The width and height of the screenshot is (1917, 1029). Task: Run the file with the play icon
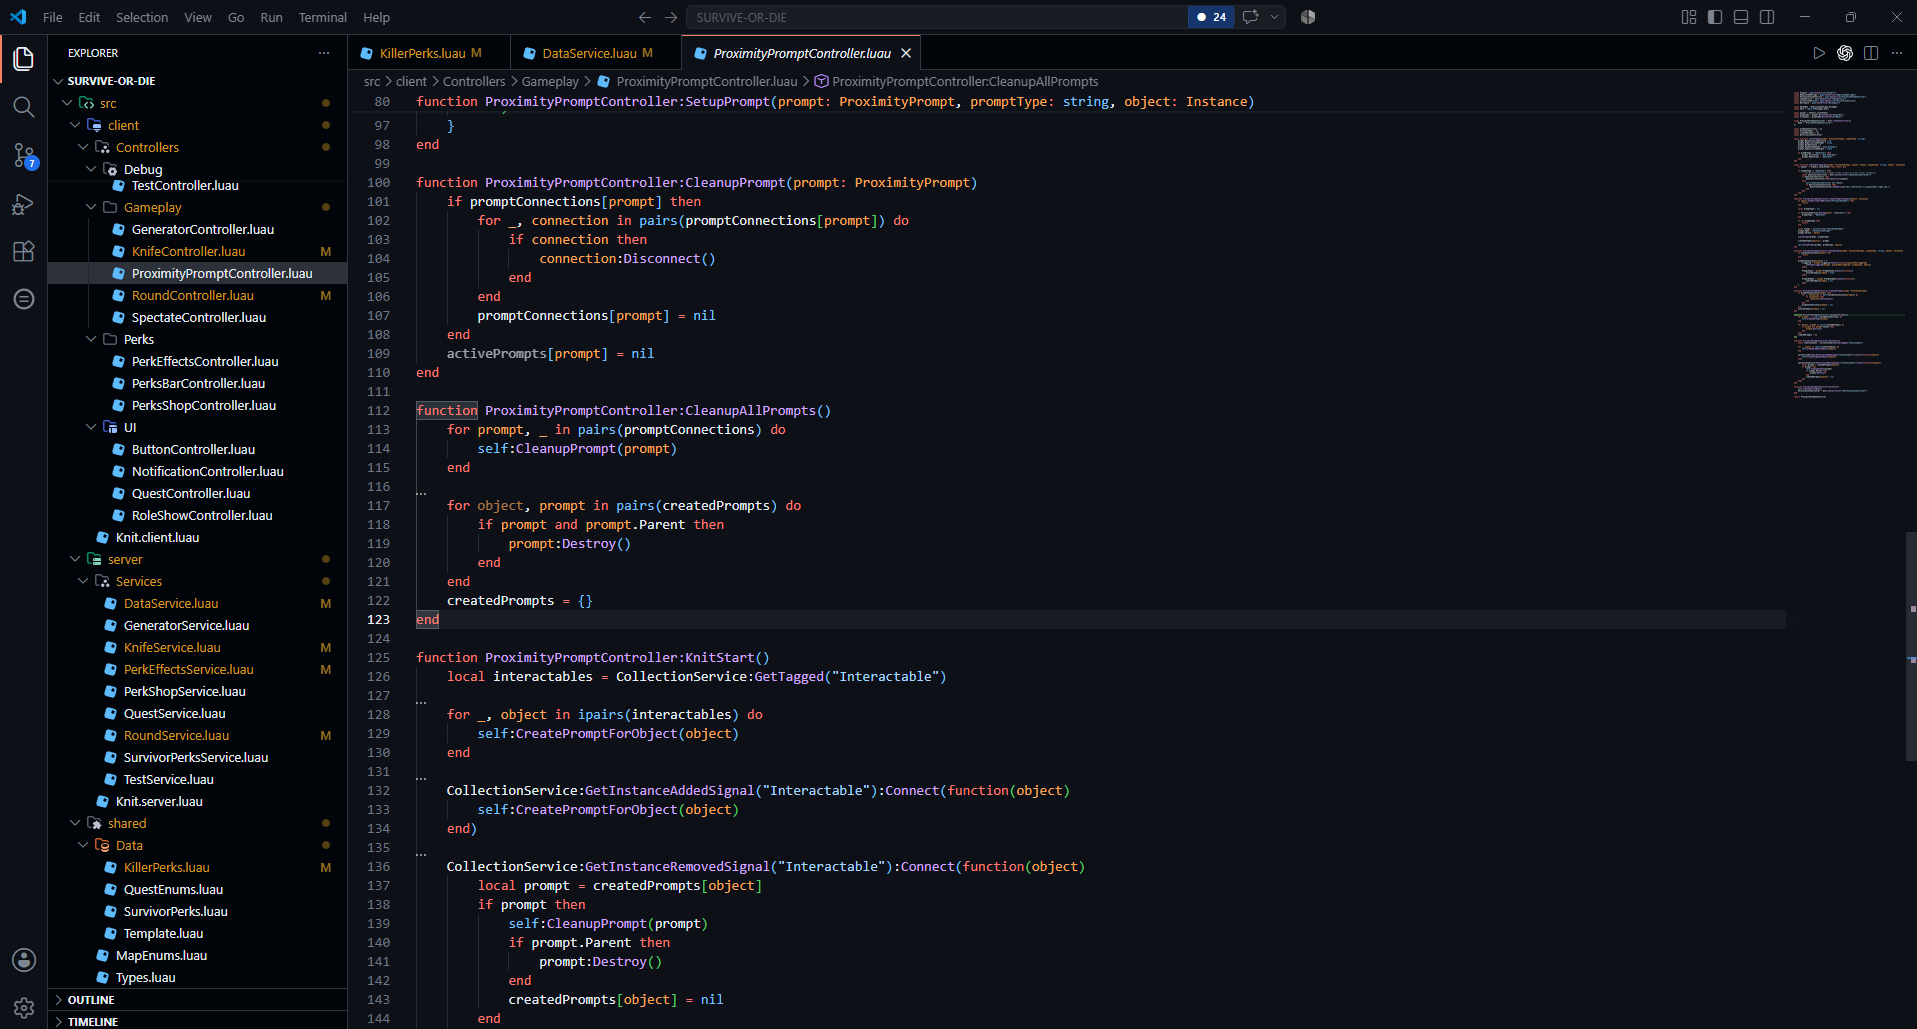coord(1819,53)
